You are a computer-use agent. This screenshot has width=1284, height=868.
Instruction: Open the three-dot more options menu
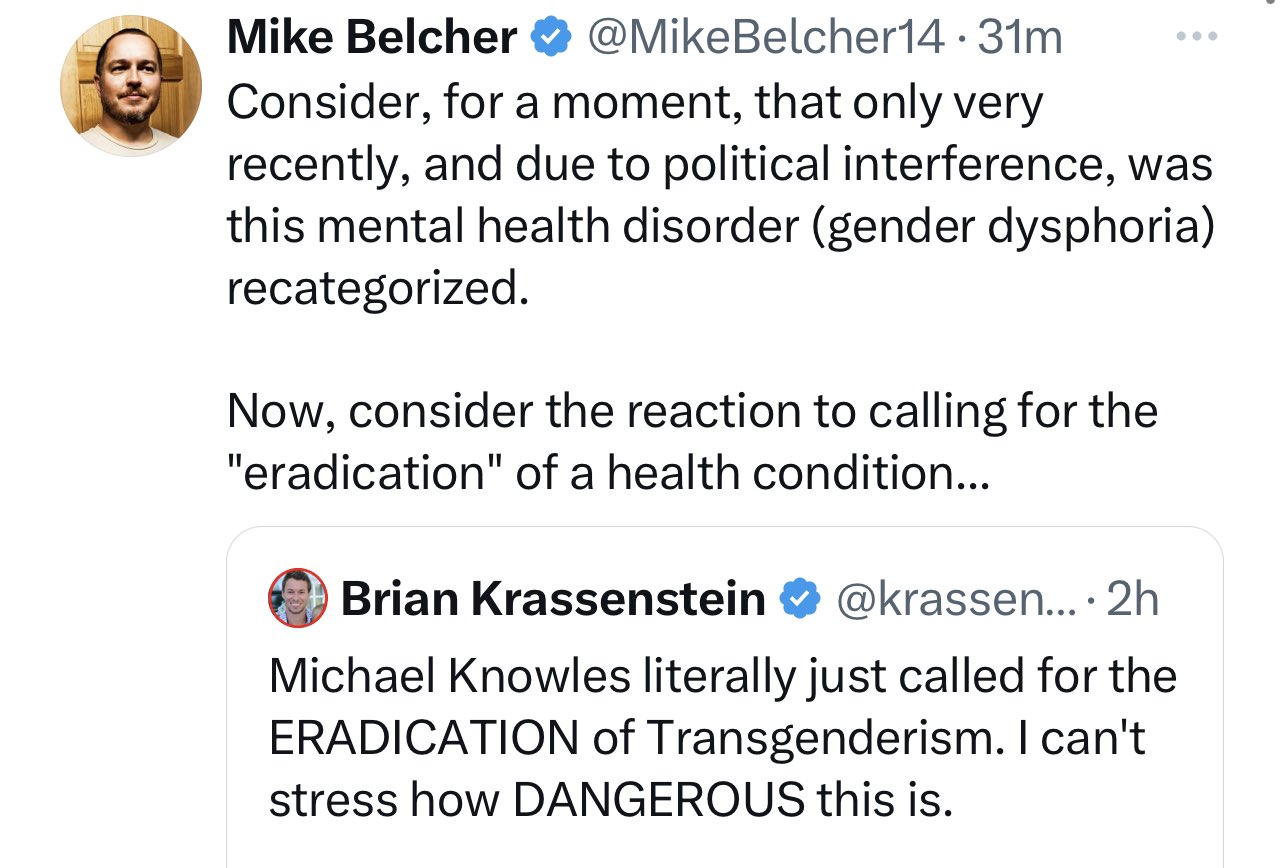(1196, 38)
